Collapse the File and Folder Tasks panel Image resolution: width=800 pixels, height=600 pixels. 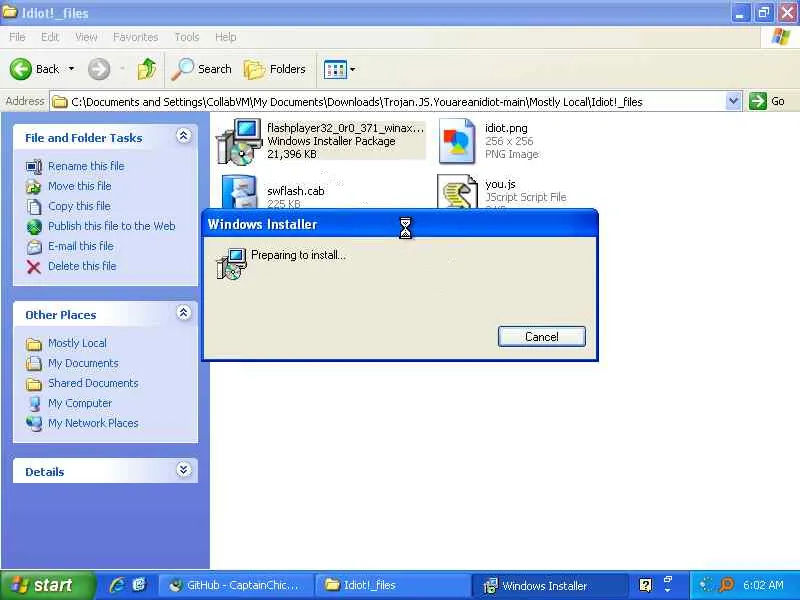click(x=184, y=136)
